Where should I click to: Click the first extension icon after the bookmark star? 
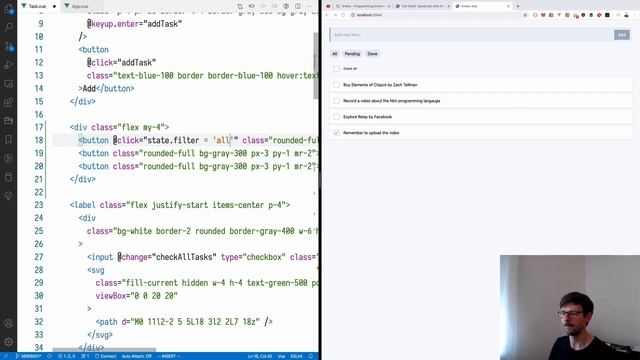pyautogui.click(x=535, y=15)
